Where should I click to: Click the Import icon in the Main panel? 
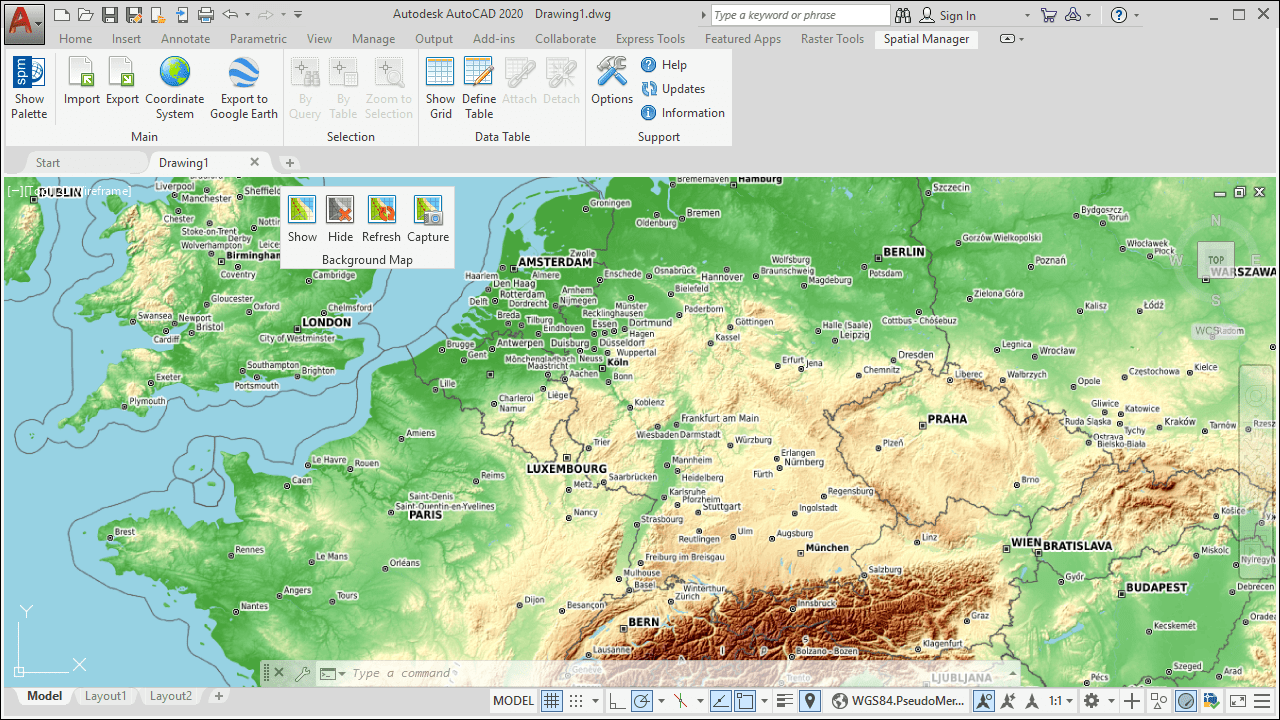tap(82, 81)
